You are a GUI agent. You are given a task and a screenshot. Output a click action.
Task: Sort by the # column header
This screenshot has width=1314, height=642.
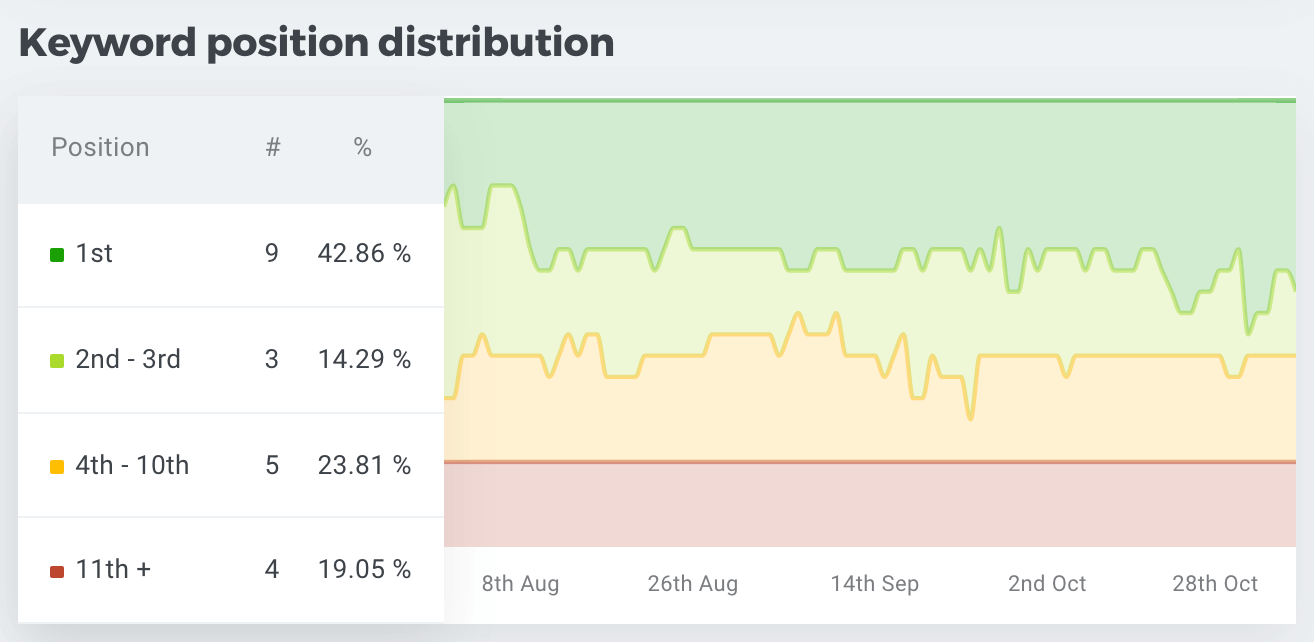[272, 148]
